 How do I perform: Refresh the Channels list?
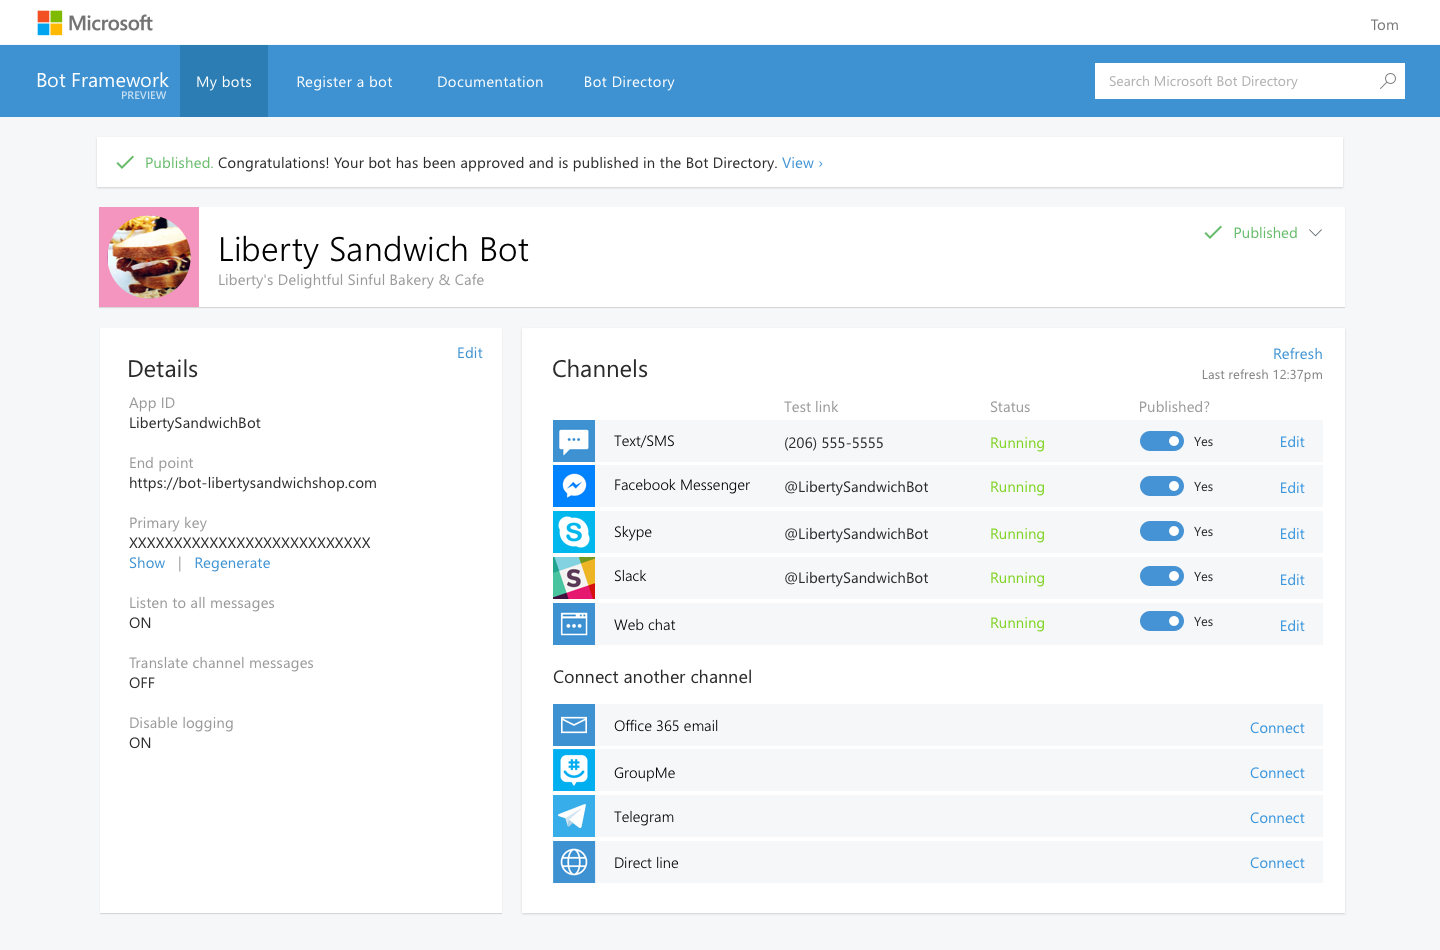point(1297,354)
